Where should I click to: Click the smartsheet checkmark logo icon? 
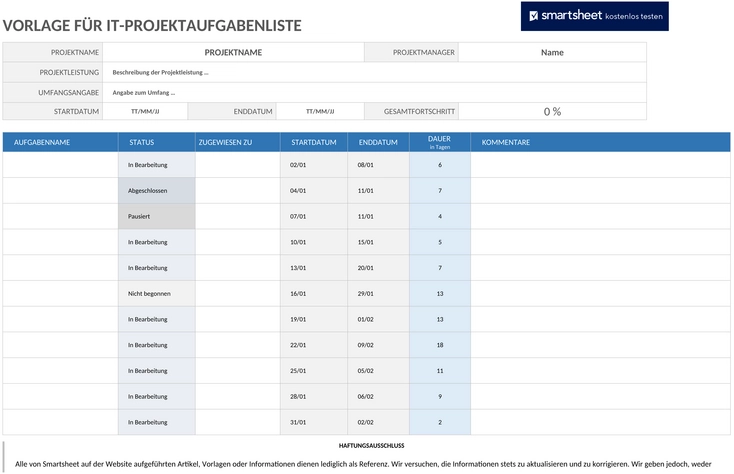click(534, 16)
